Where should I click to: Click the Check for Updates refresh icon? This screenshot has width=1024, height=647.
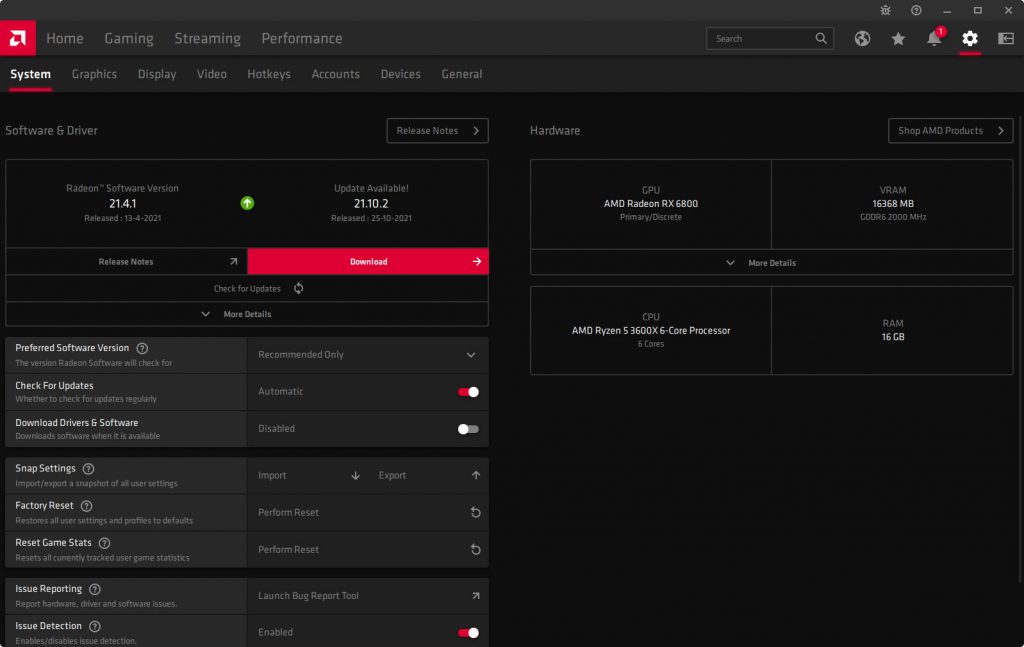point(298,289)
